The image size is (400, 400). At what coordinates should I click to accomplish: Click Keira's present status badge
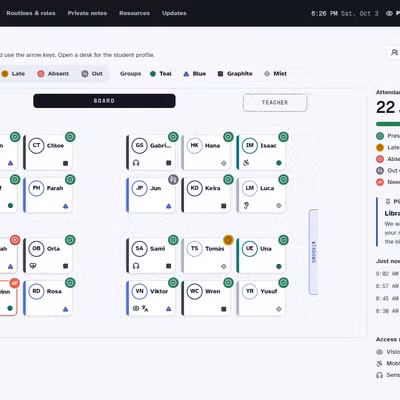coord(228,179)
